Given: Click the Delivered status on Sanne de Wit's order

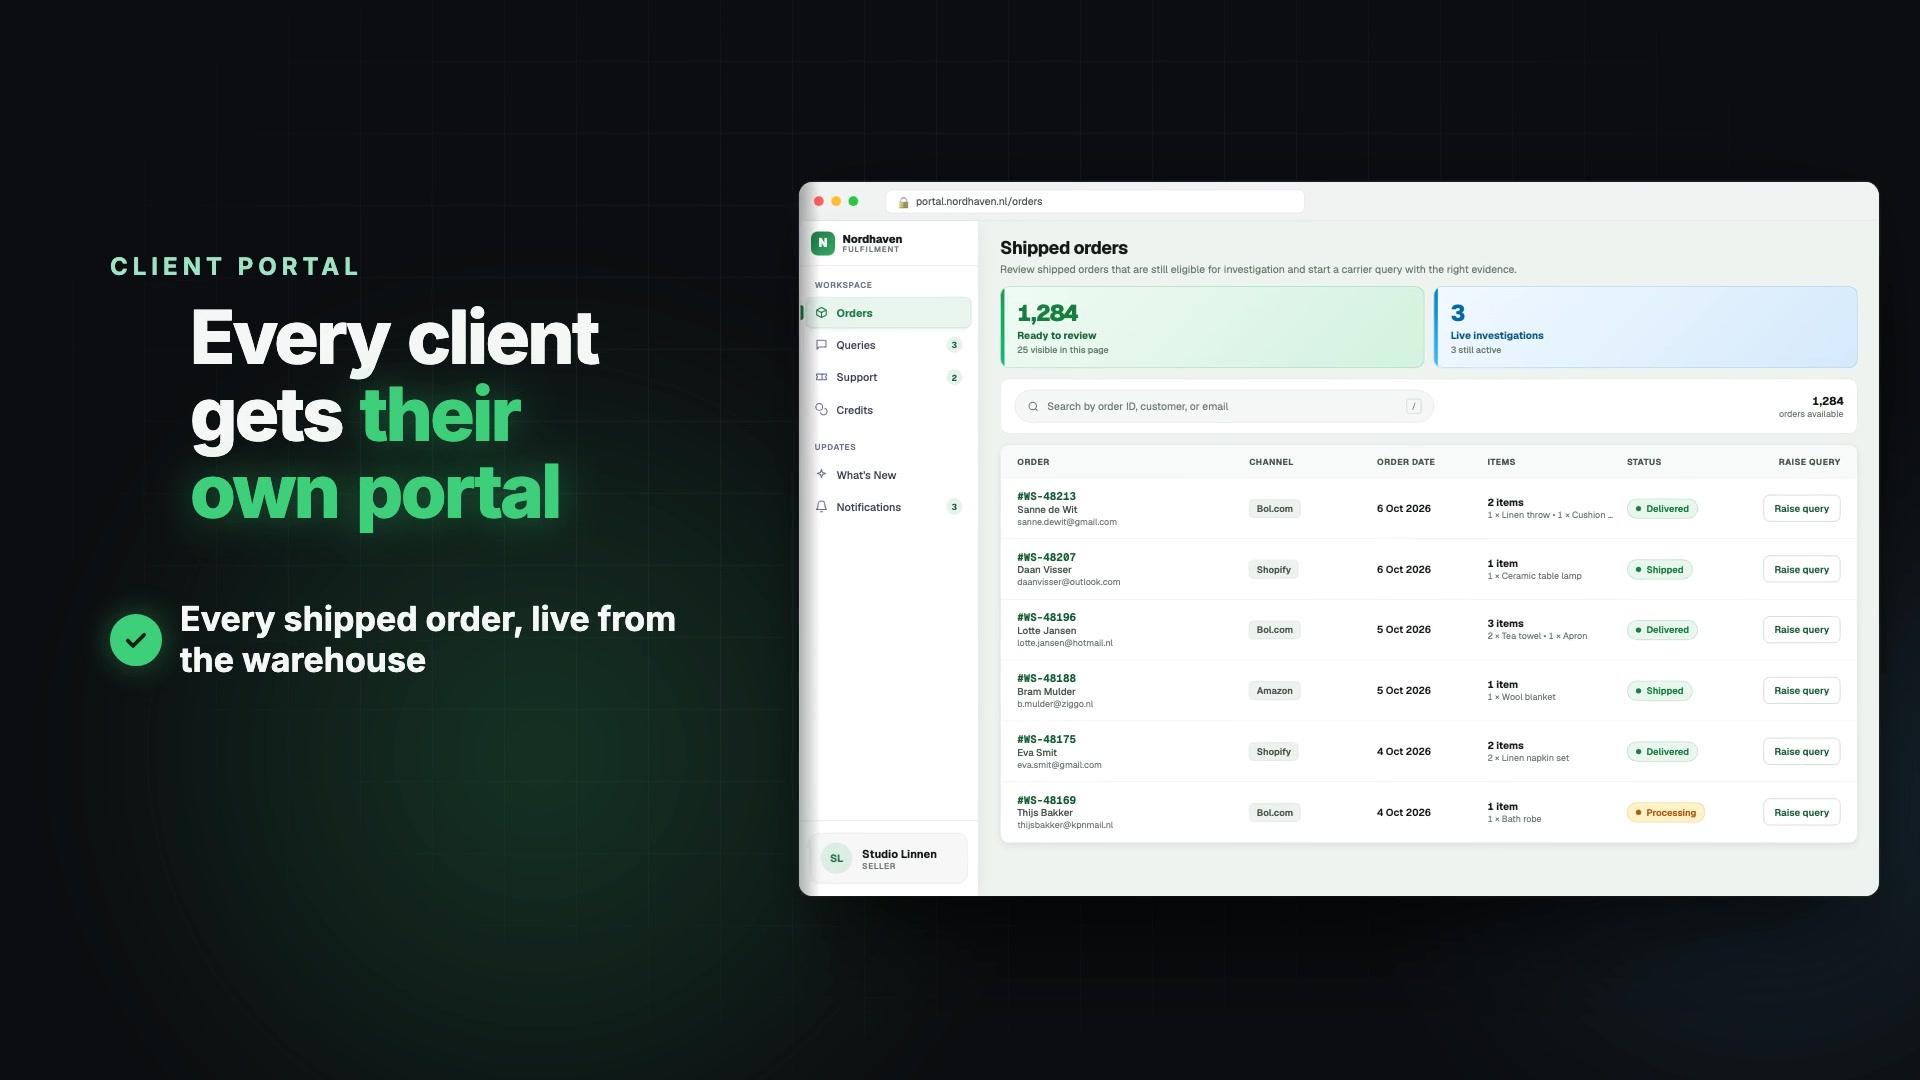Looking at the screenshot, I should pyautogui.click(x=1662, y=509).
